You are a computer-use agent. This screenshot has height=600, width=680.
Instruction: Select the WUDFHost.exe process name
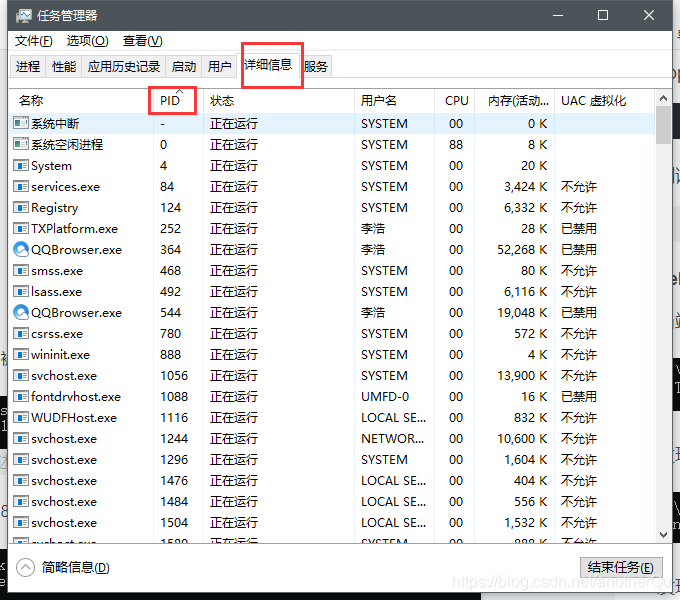(x=74, y=417)
